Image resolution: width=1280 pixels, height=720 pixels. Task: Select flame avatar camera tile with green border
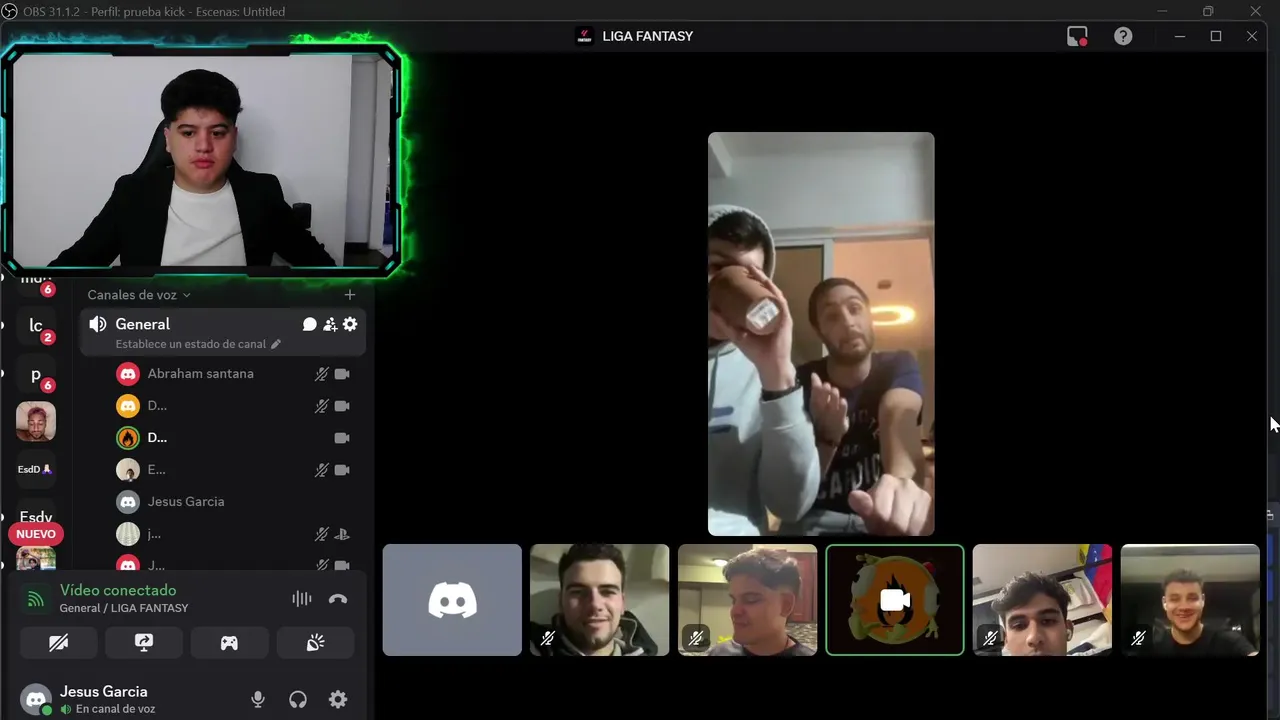tap(895, 600)
